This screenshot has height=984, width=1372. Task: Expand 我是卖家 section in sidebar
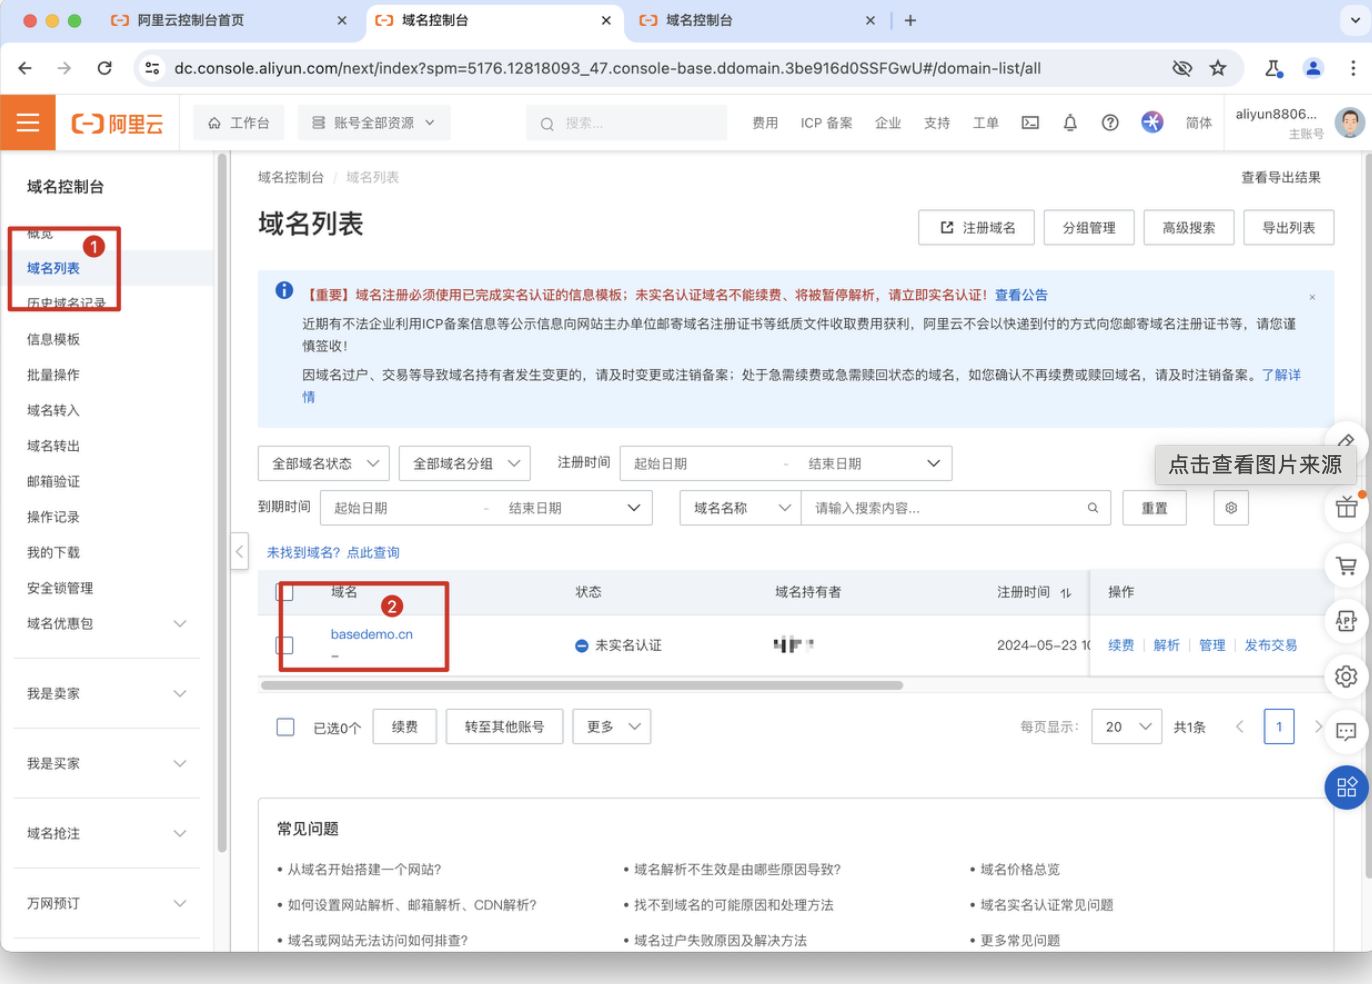coord(106,694)
